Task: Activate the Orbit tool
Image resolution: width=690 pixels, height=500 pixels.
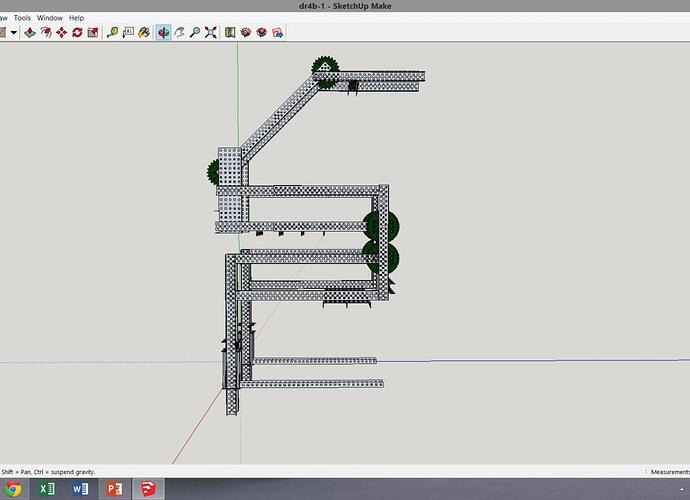Action: coord(163,33)
